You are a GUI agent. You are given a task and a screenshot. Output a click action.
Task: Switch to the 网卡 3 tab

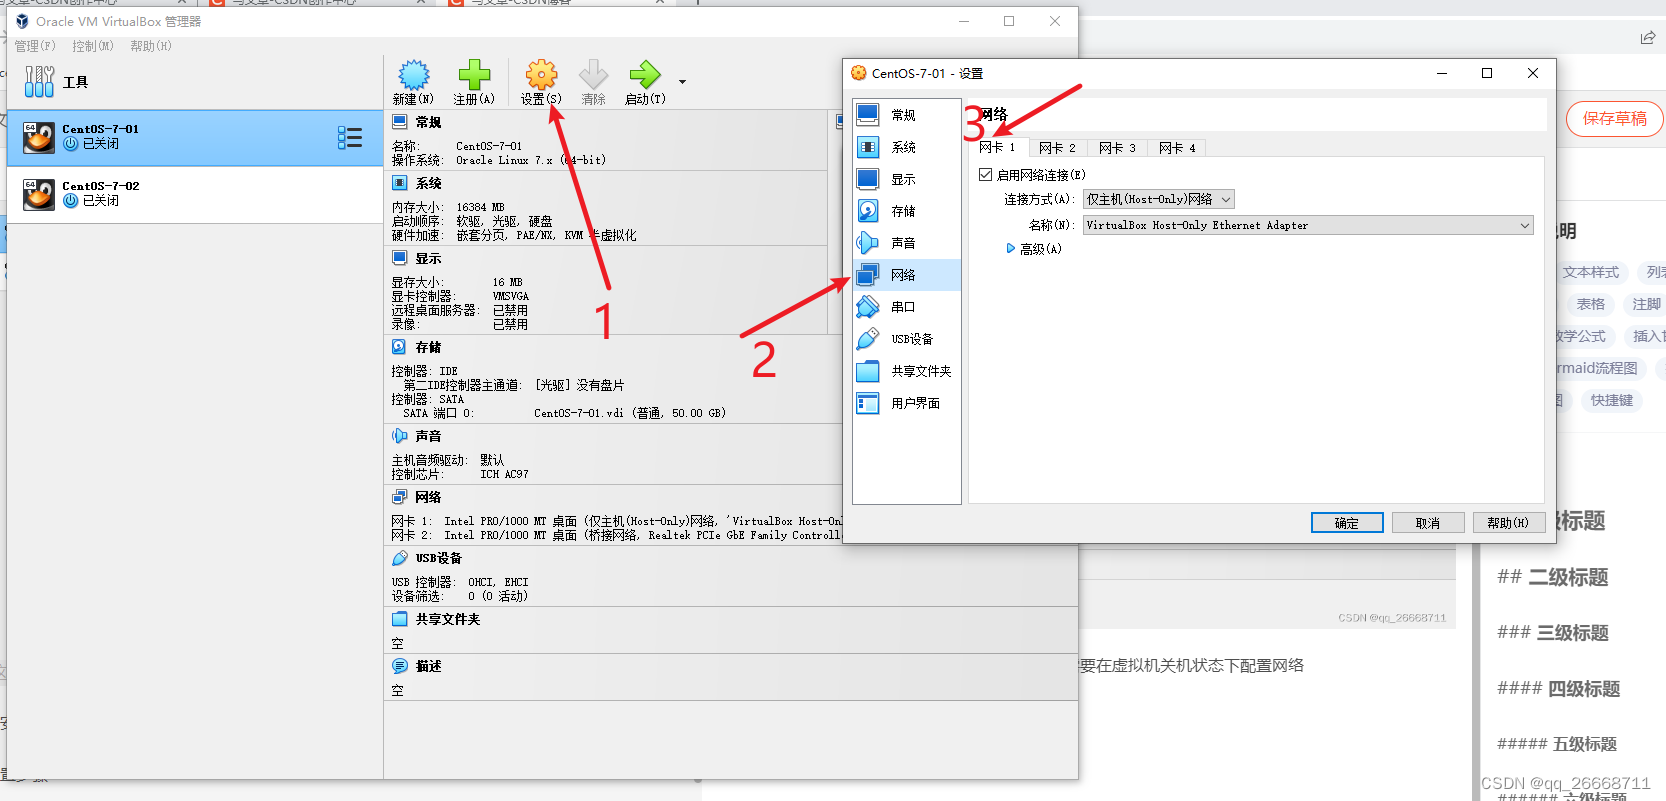[x=1117, y=147]
